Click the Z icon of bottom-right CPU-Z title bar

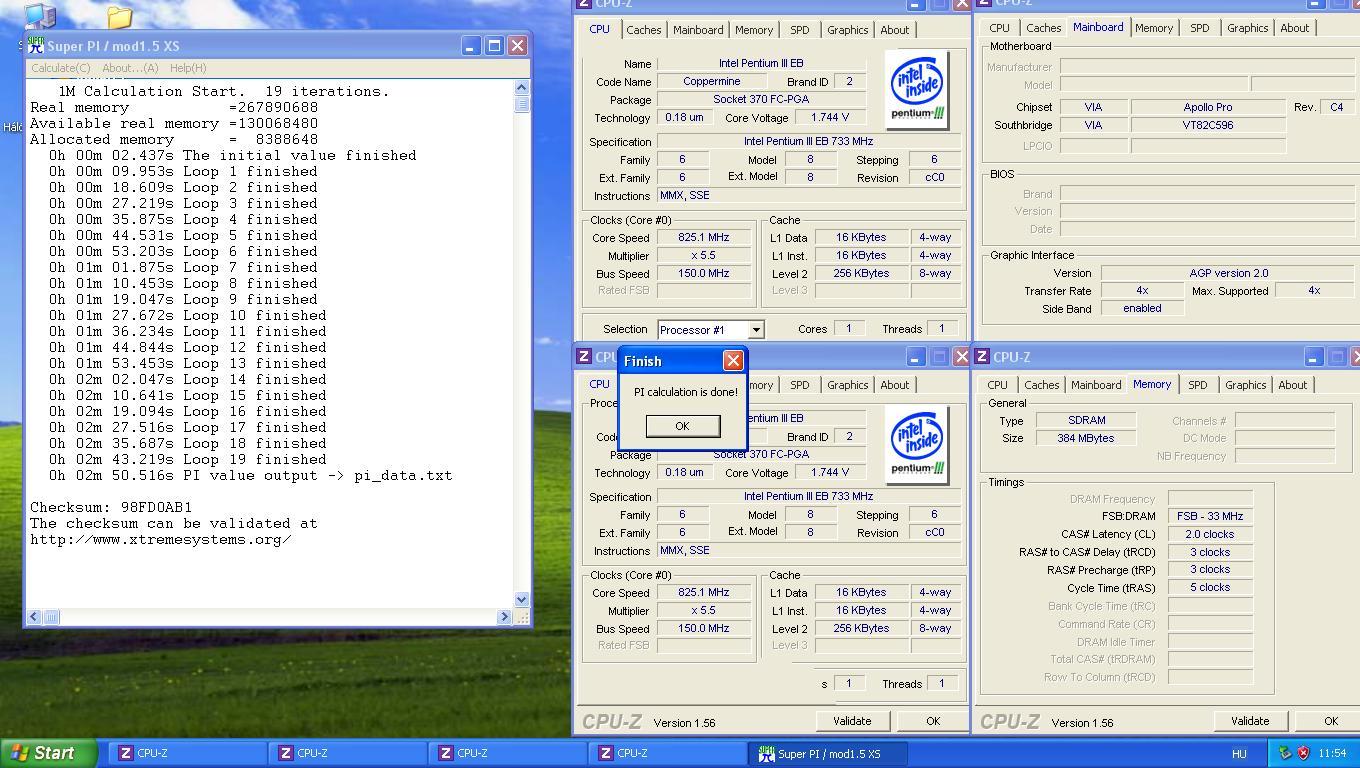(983, 357)
